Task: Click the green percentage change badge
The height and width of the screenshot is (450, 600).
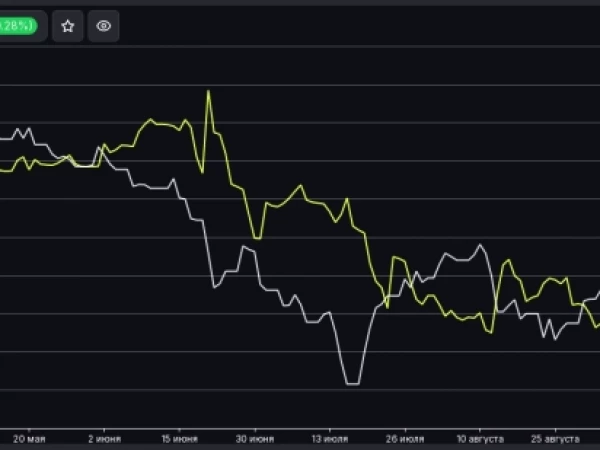Action: [x=18, y=26]
